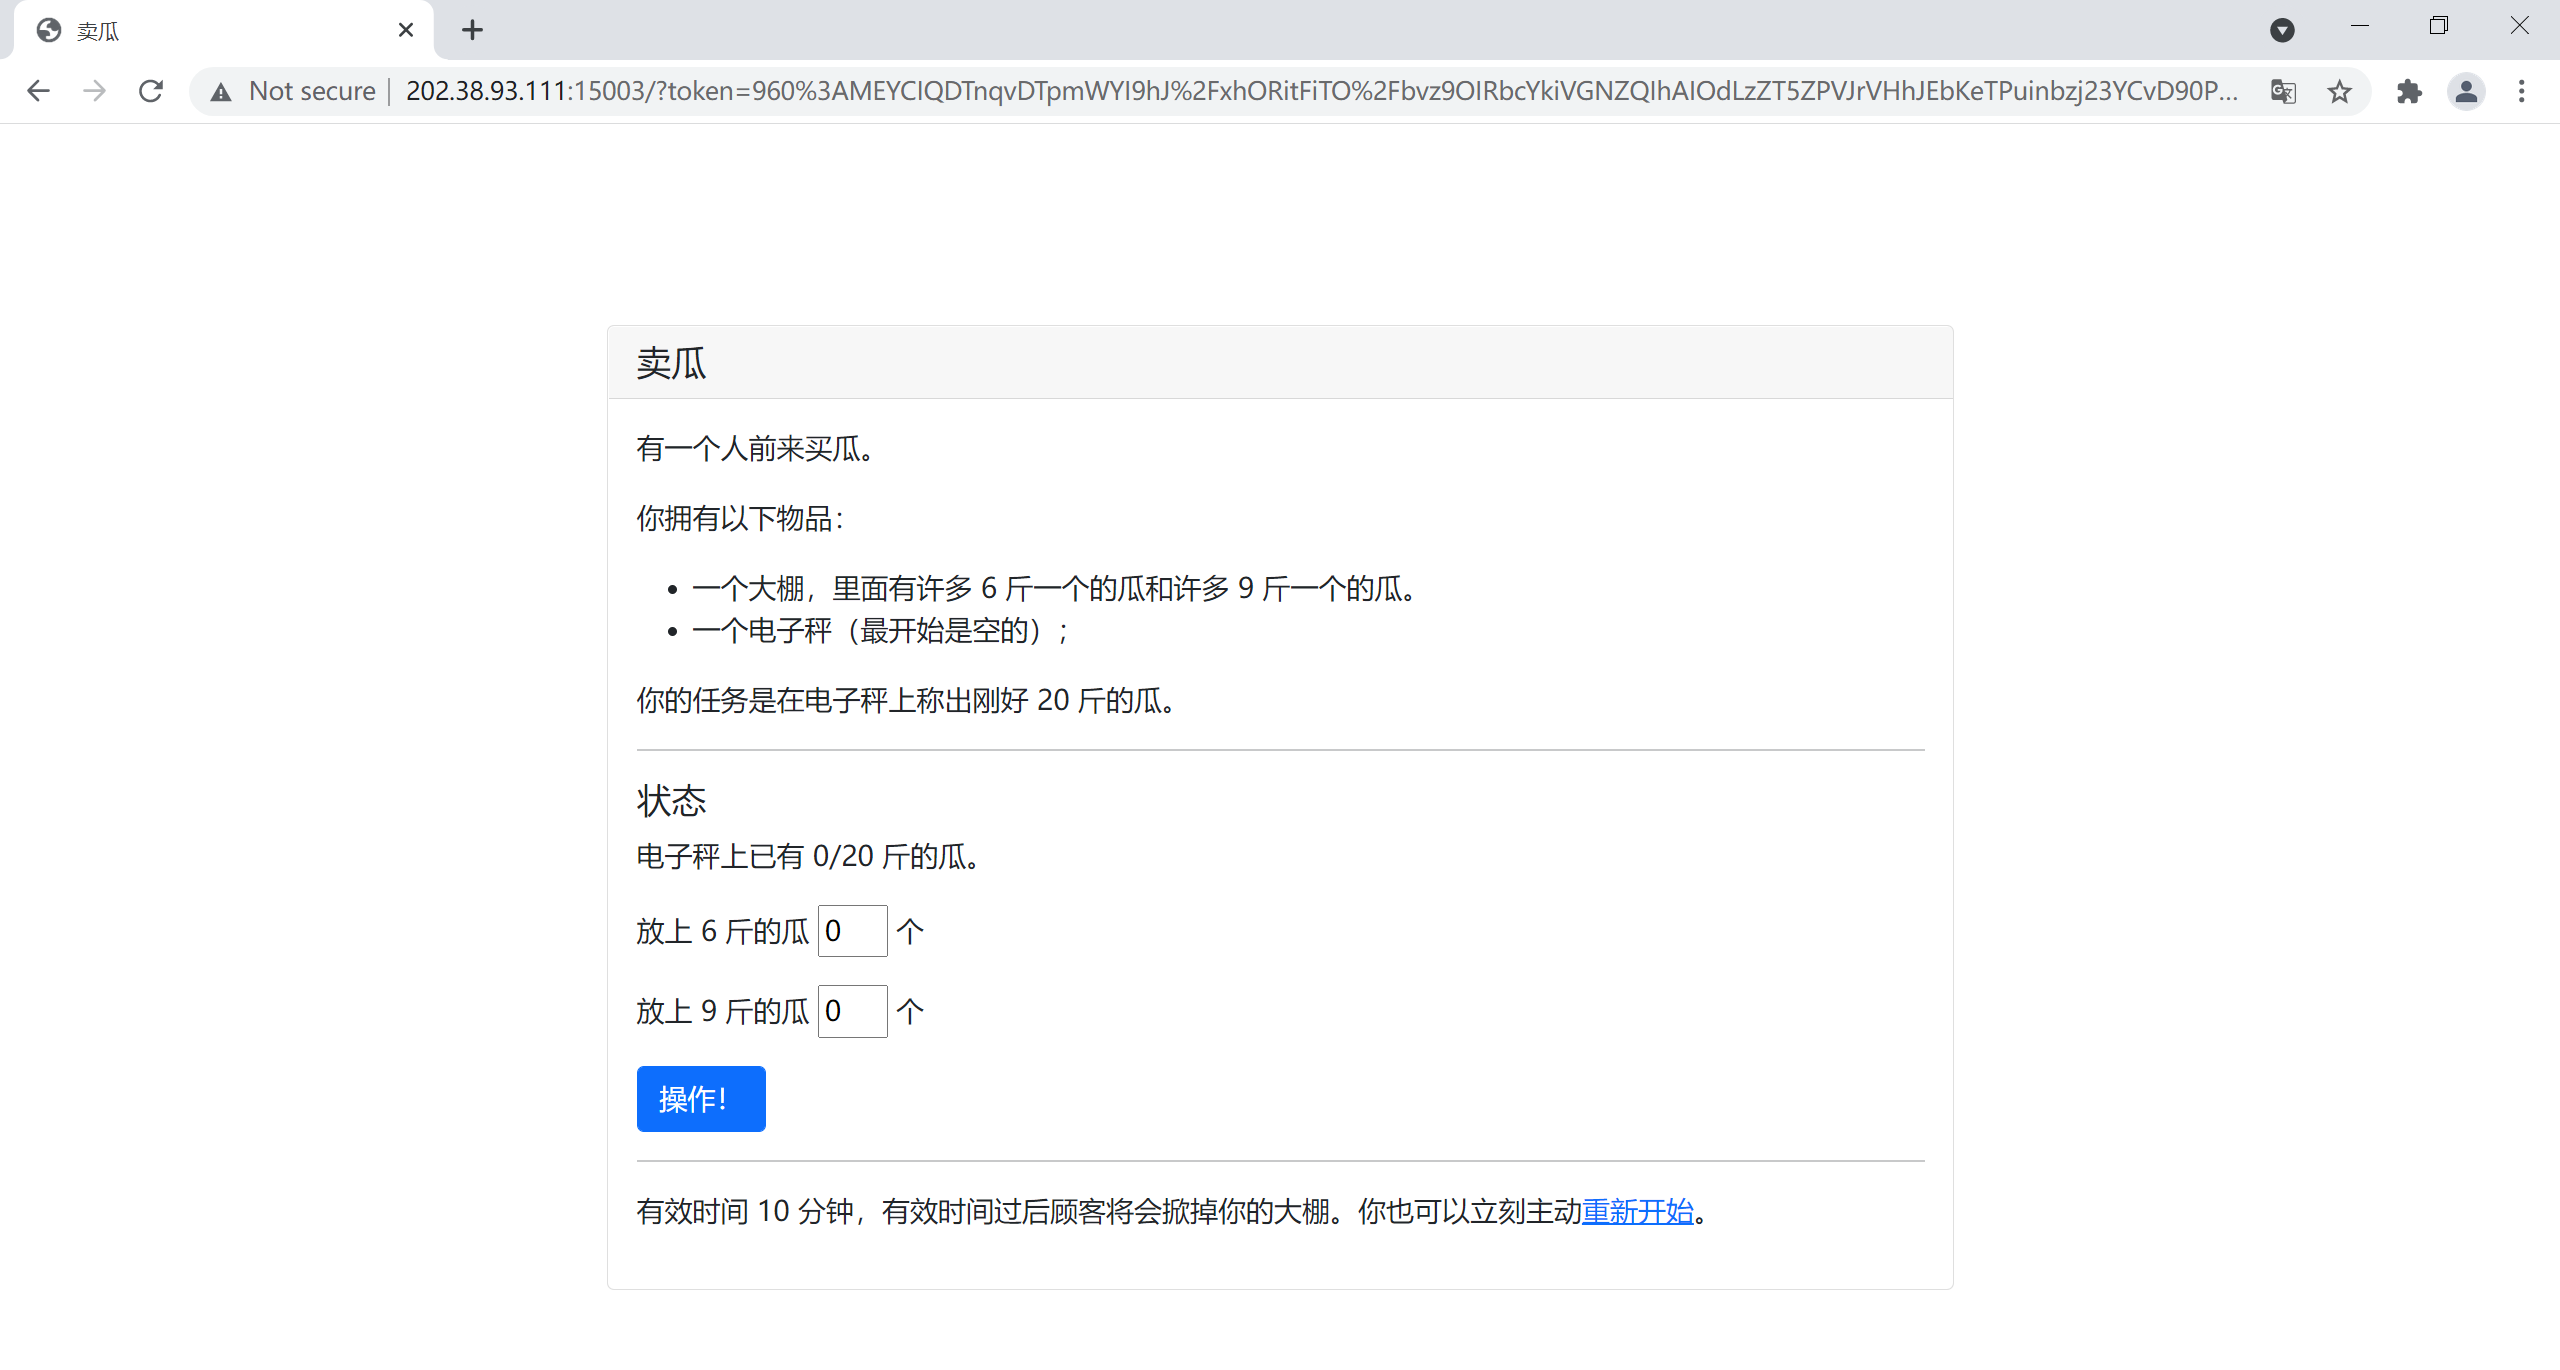
Task: Select the 卖瓜 browser tab
Action: [x=224, y=30]
